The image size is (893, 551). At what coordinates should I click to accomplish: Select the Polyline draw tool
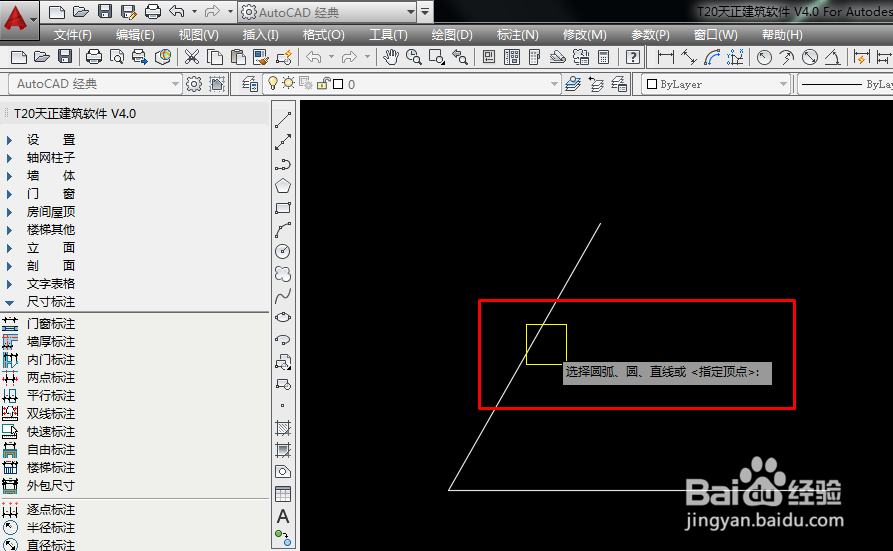(283, 164)
